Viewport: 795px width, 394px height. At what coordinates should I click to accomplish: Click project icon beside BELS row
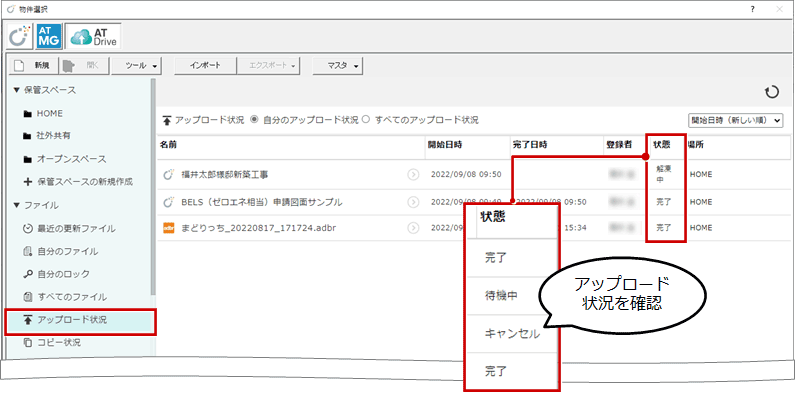pos(169,202)
